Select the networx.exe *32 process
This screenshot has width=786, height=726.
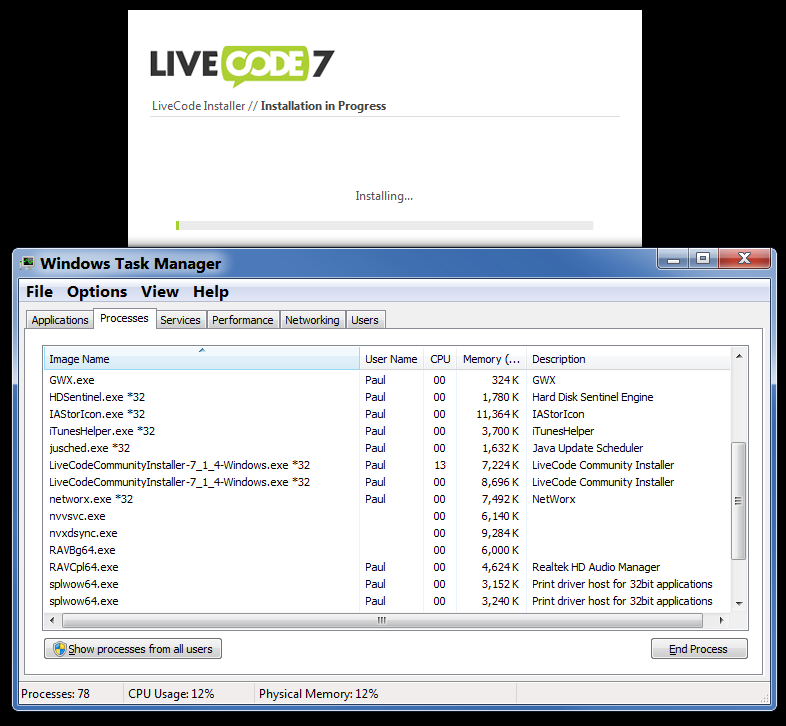coord(387,499)
